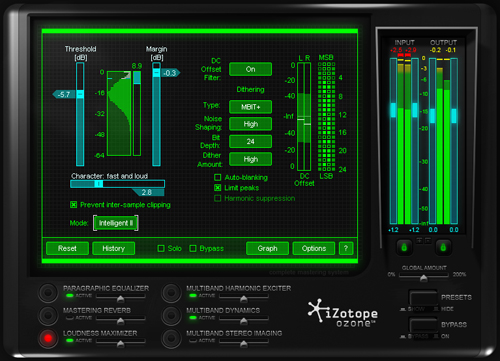Uncheck Prevent inter-sample clipping
The height and width of the screenshot is (361, 500).
coord(74,205)
